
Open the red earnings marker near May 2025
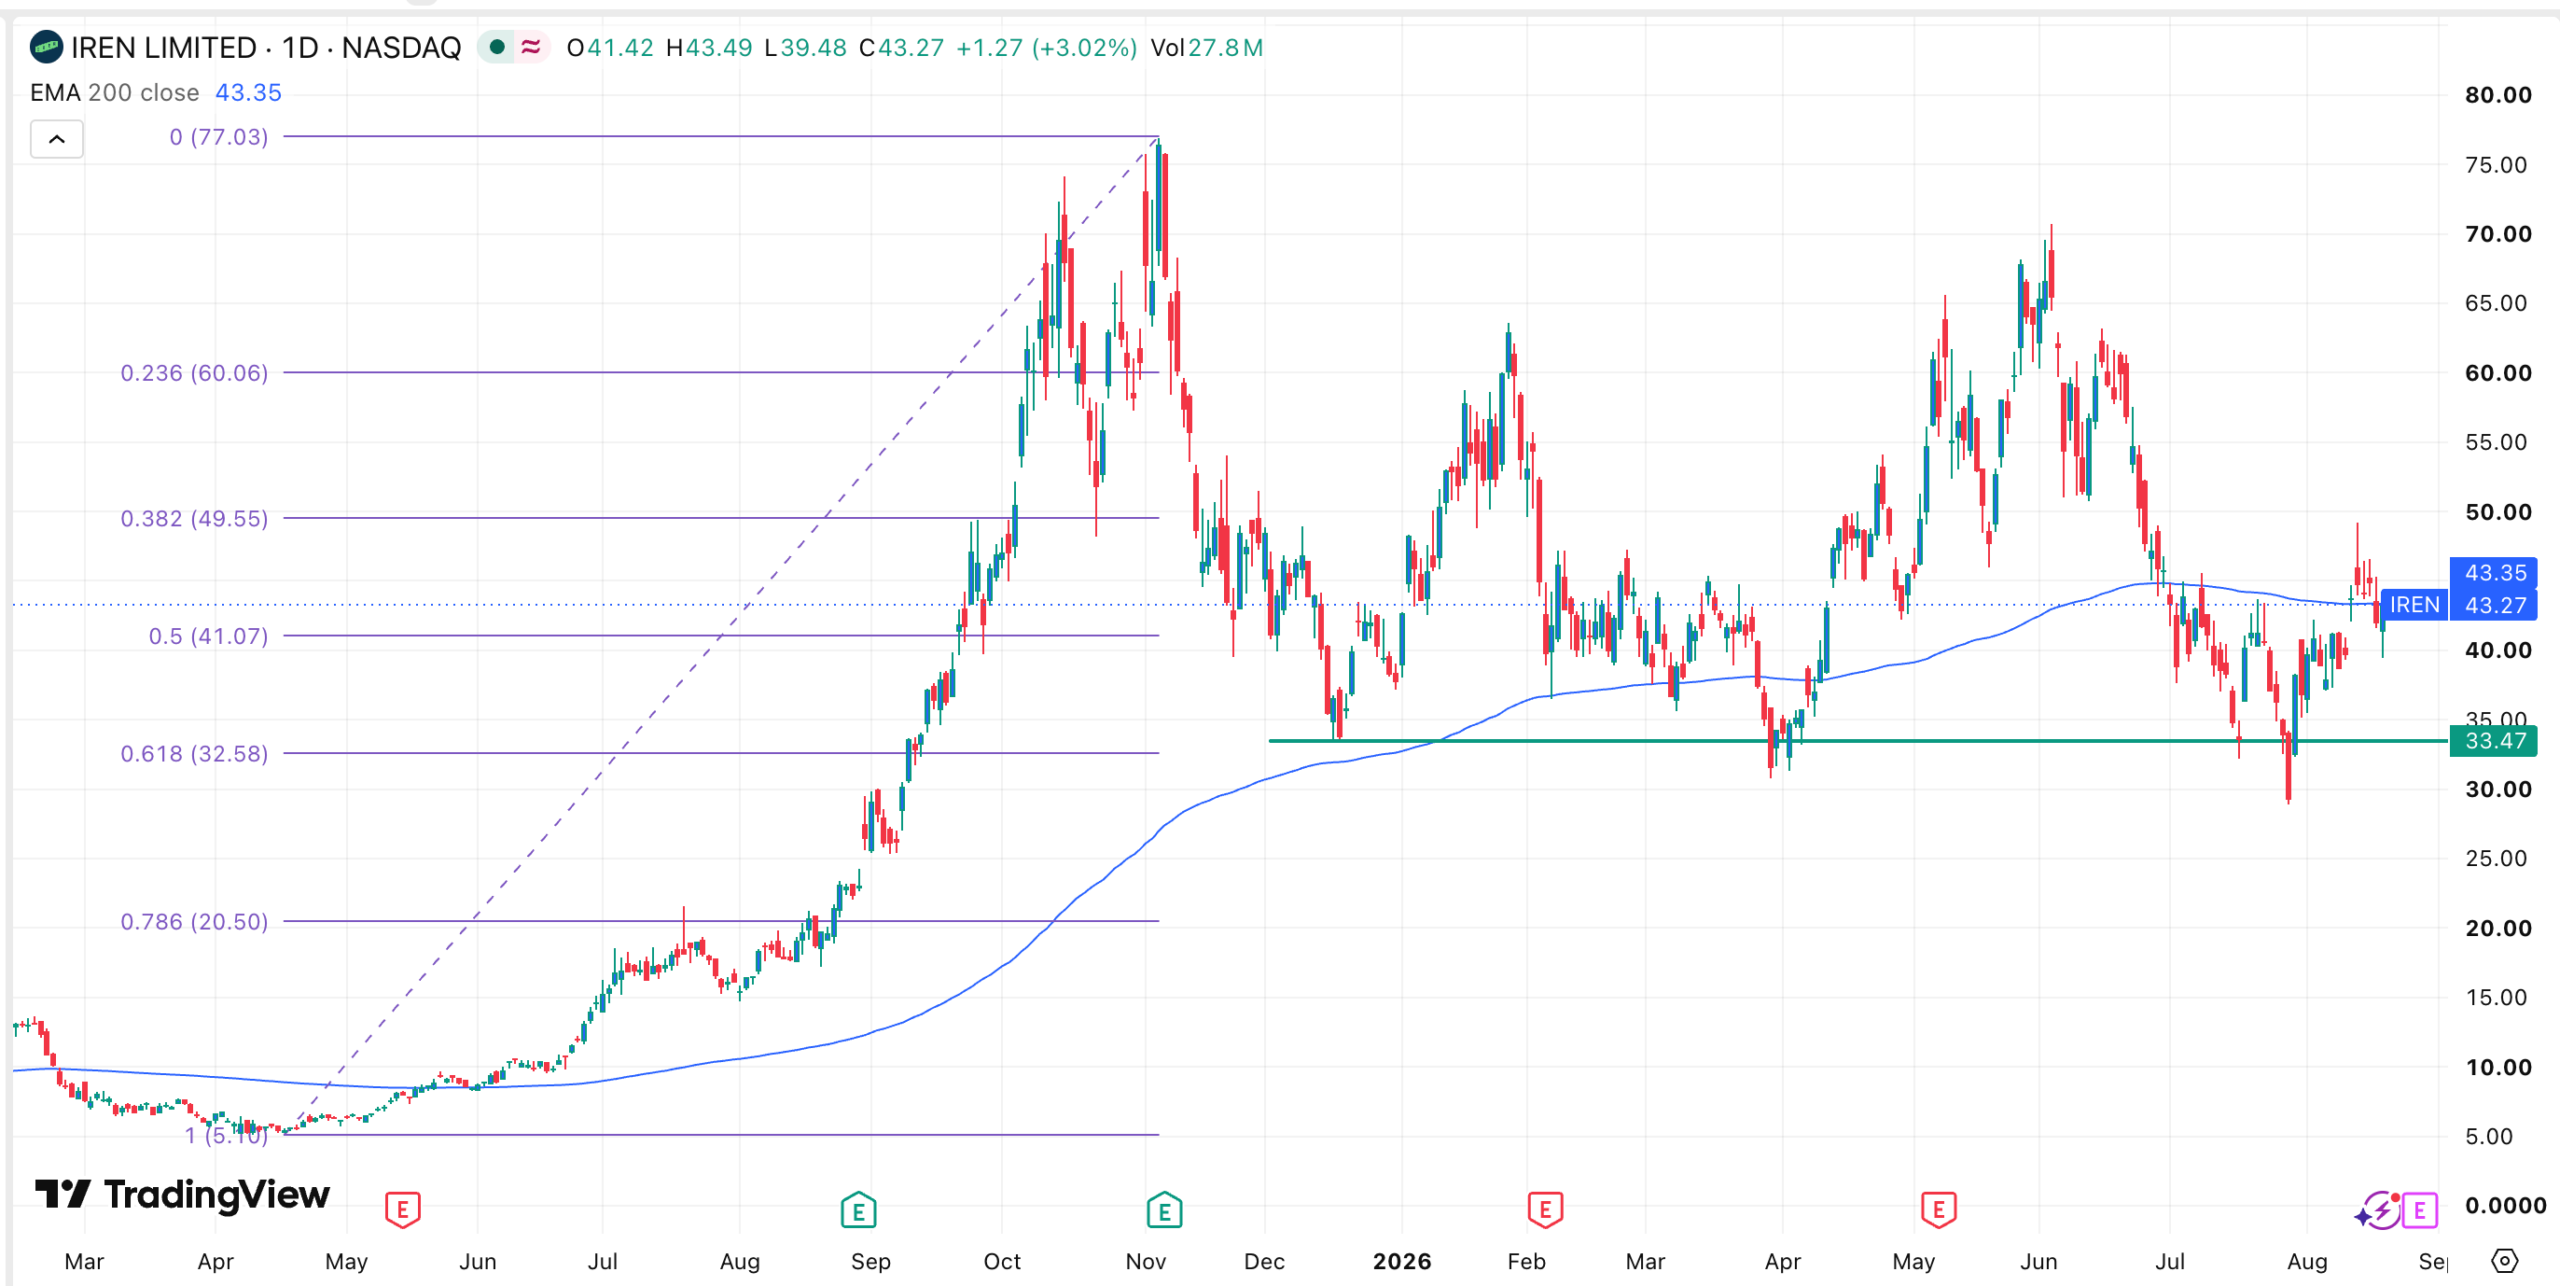[402, 1211]
